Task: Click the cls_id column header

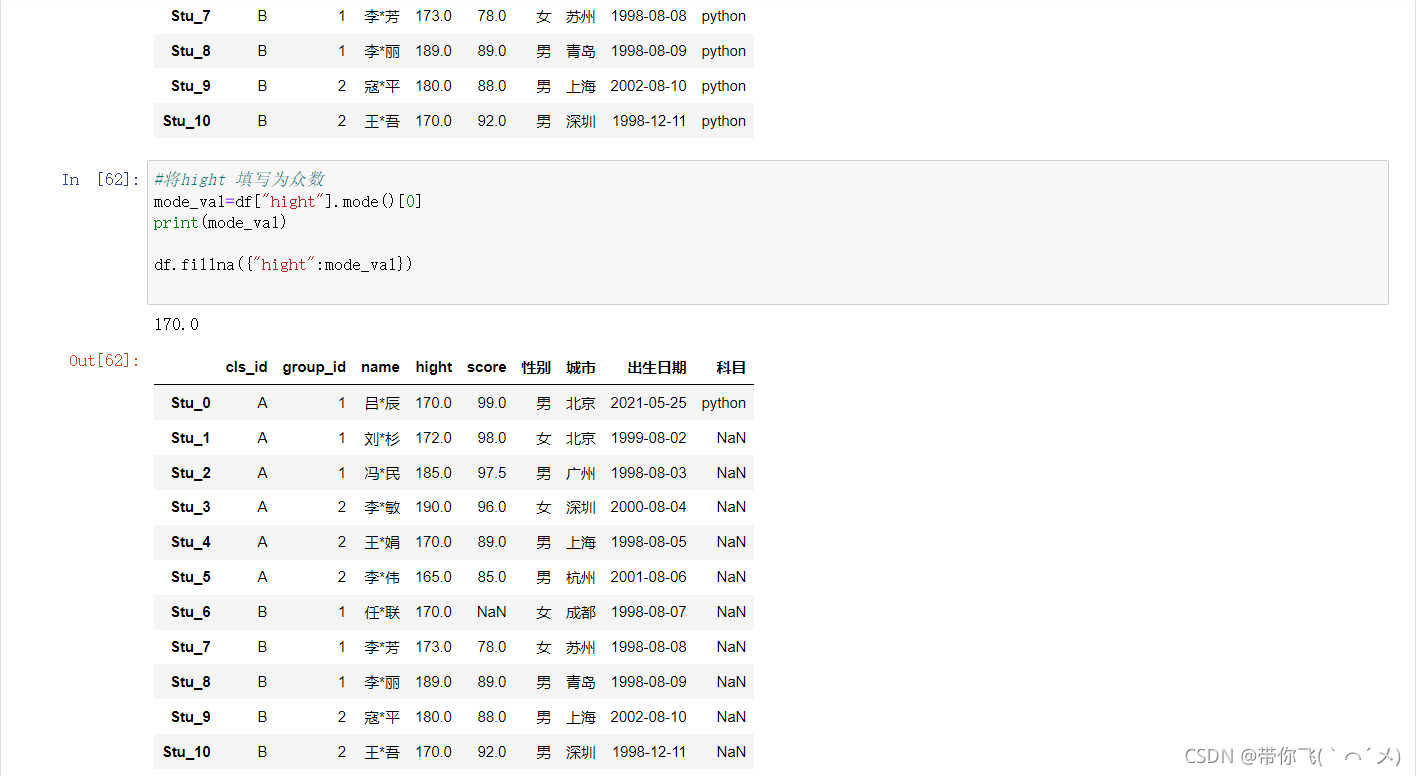Action: tap(247, 367)
